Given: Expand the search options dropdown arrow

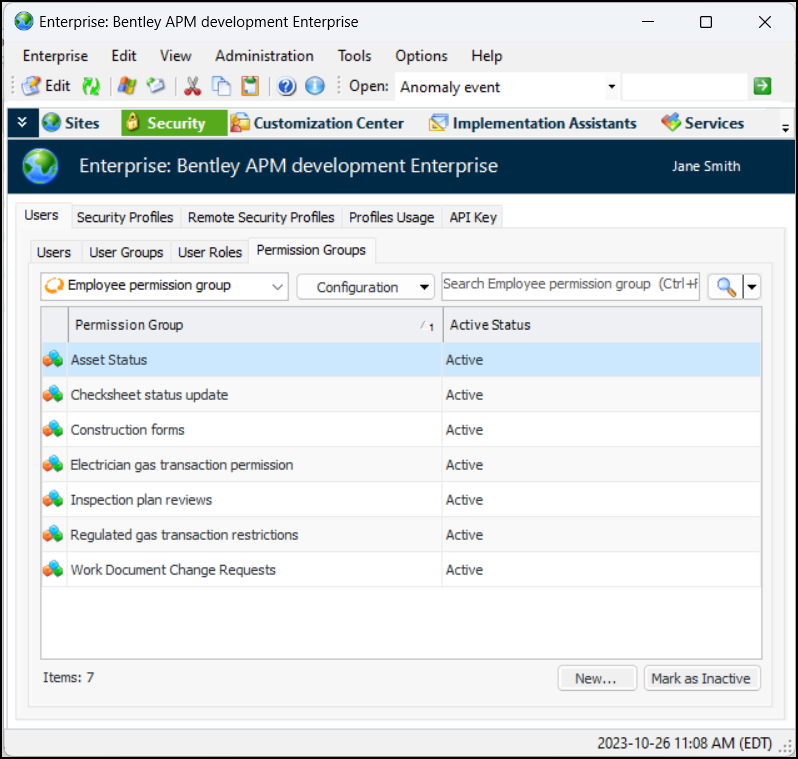Looking at the screenshot, I should (752, 287).
